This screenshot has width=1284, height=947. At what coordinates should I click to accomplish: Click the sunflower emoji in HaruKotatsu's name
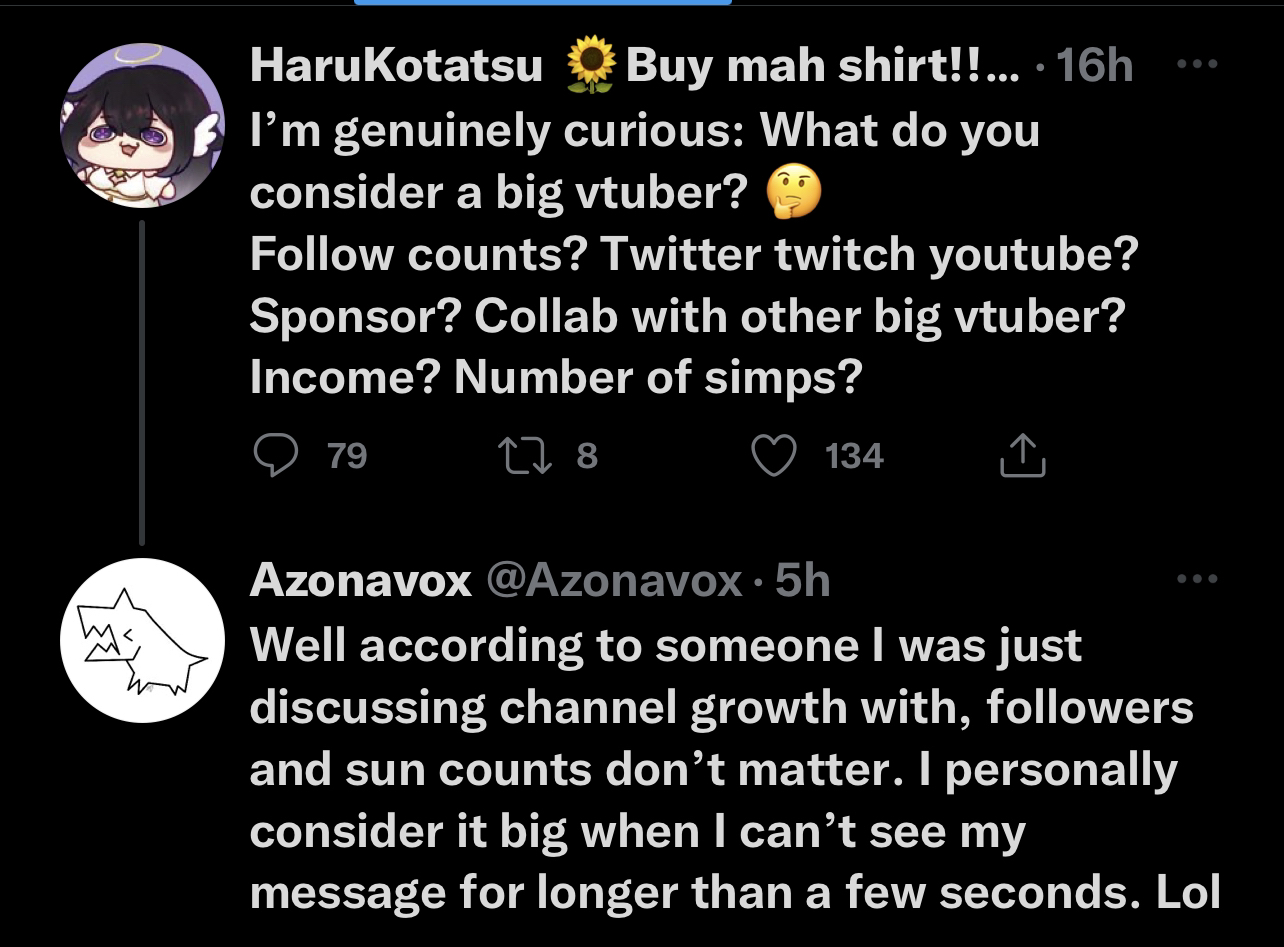coord(591,68)
